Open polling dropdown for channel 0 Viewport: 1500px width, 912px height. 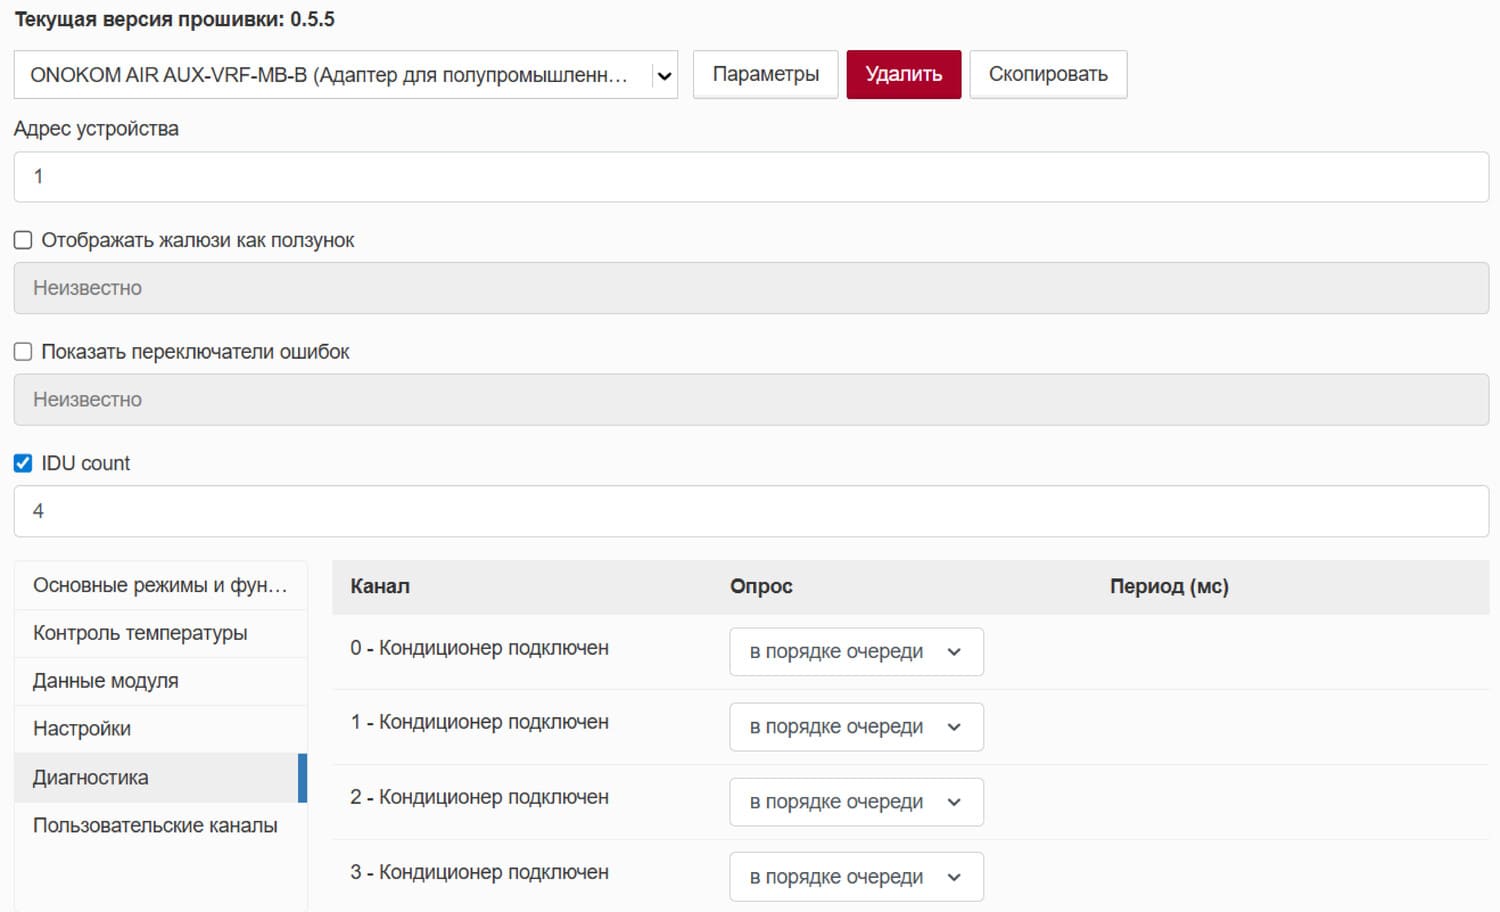(855, 651)
